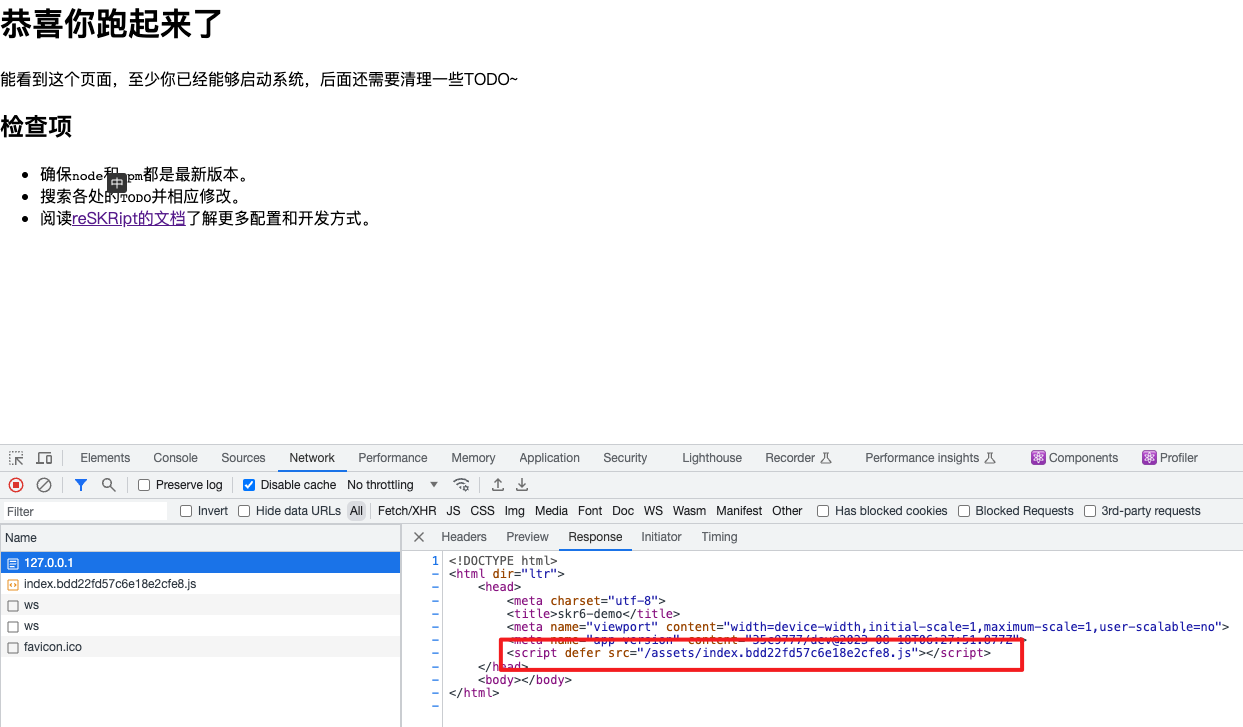Open the Security tab
This screenshot has width=1243, height=727.
[x=625, y=458]
